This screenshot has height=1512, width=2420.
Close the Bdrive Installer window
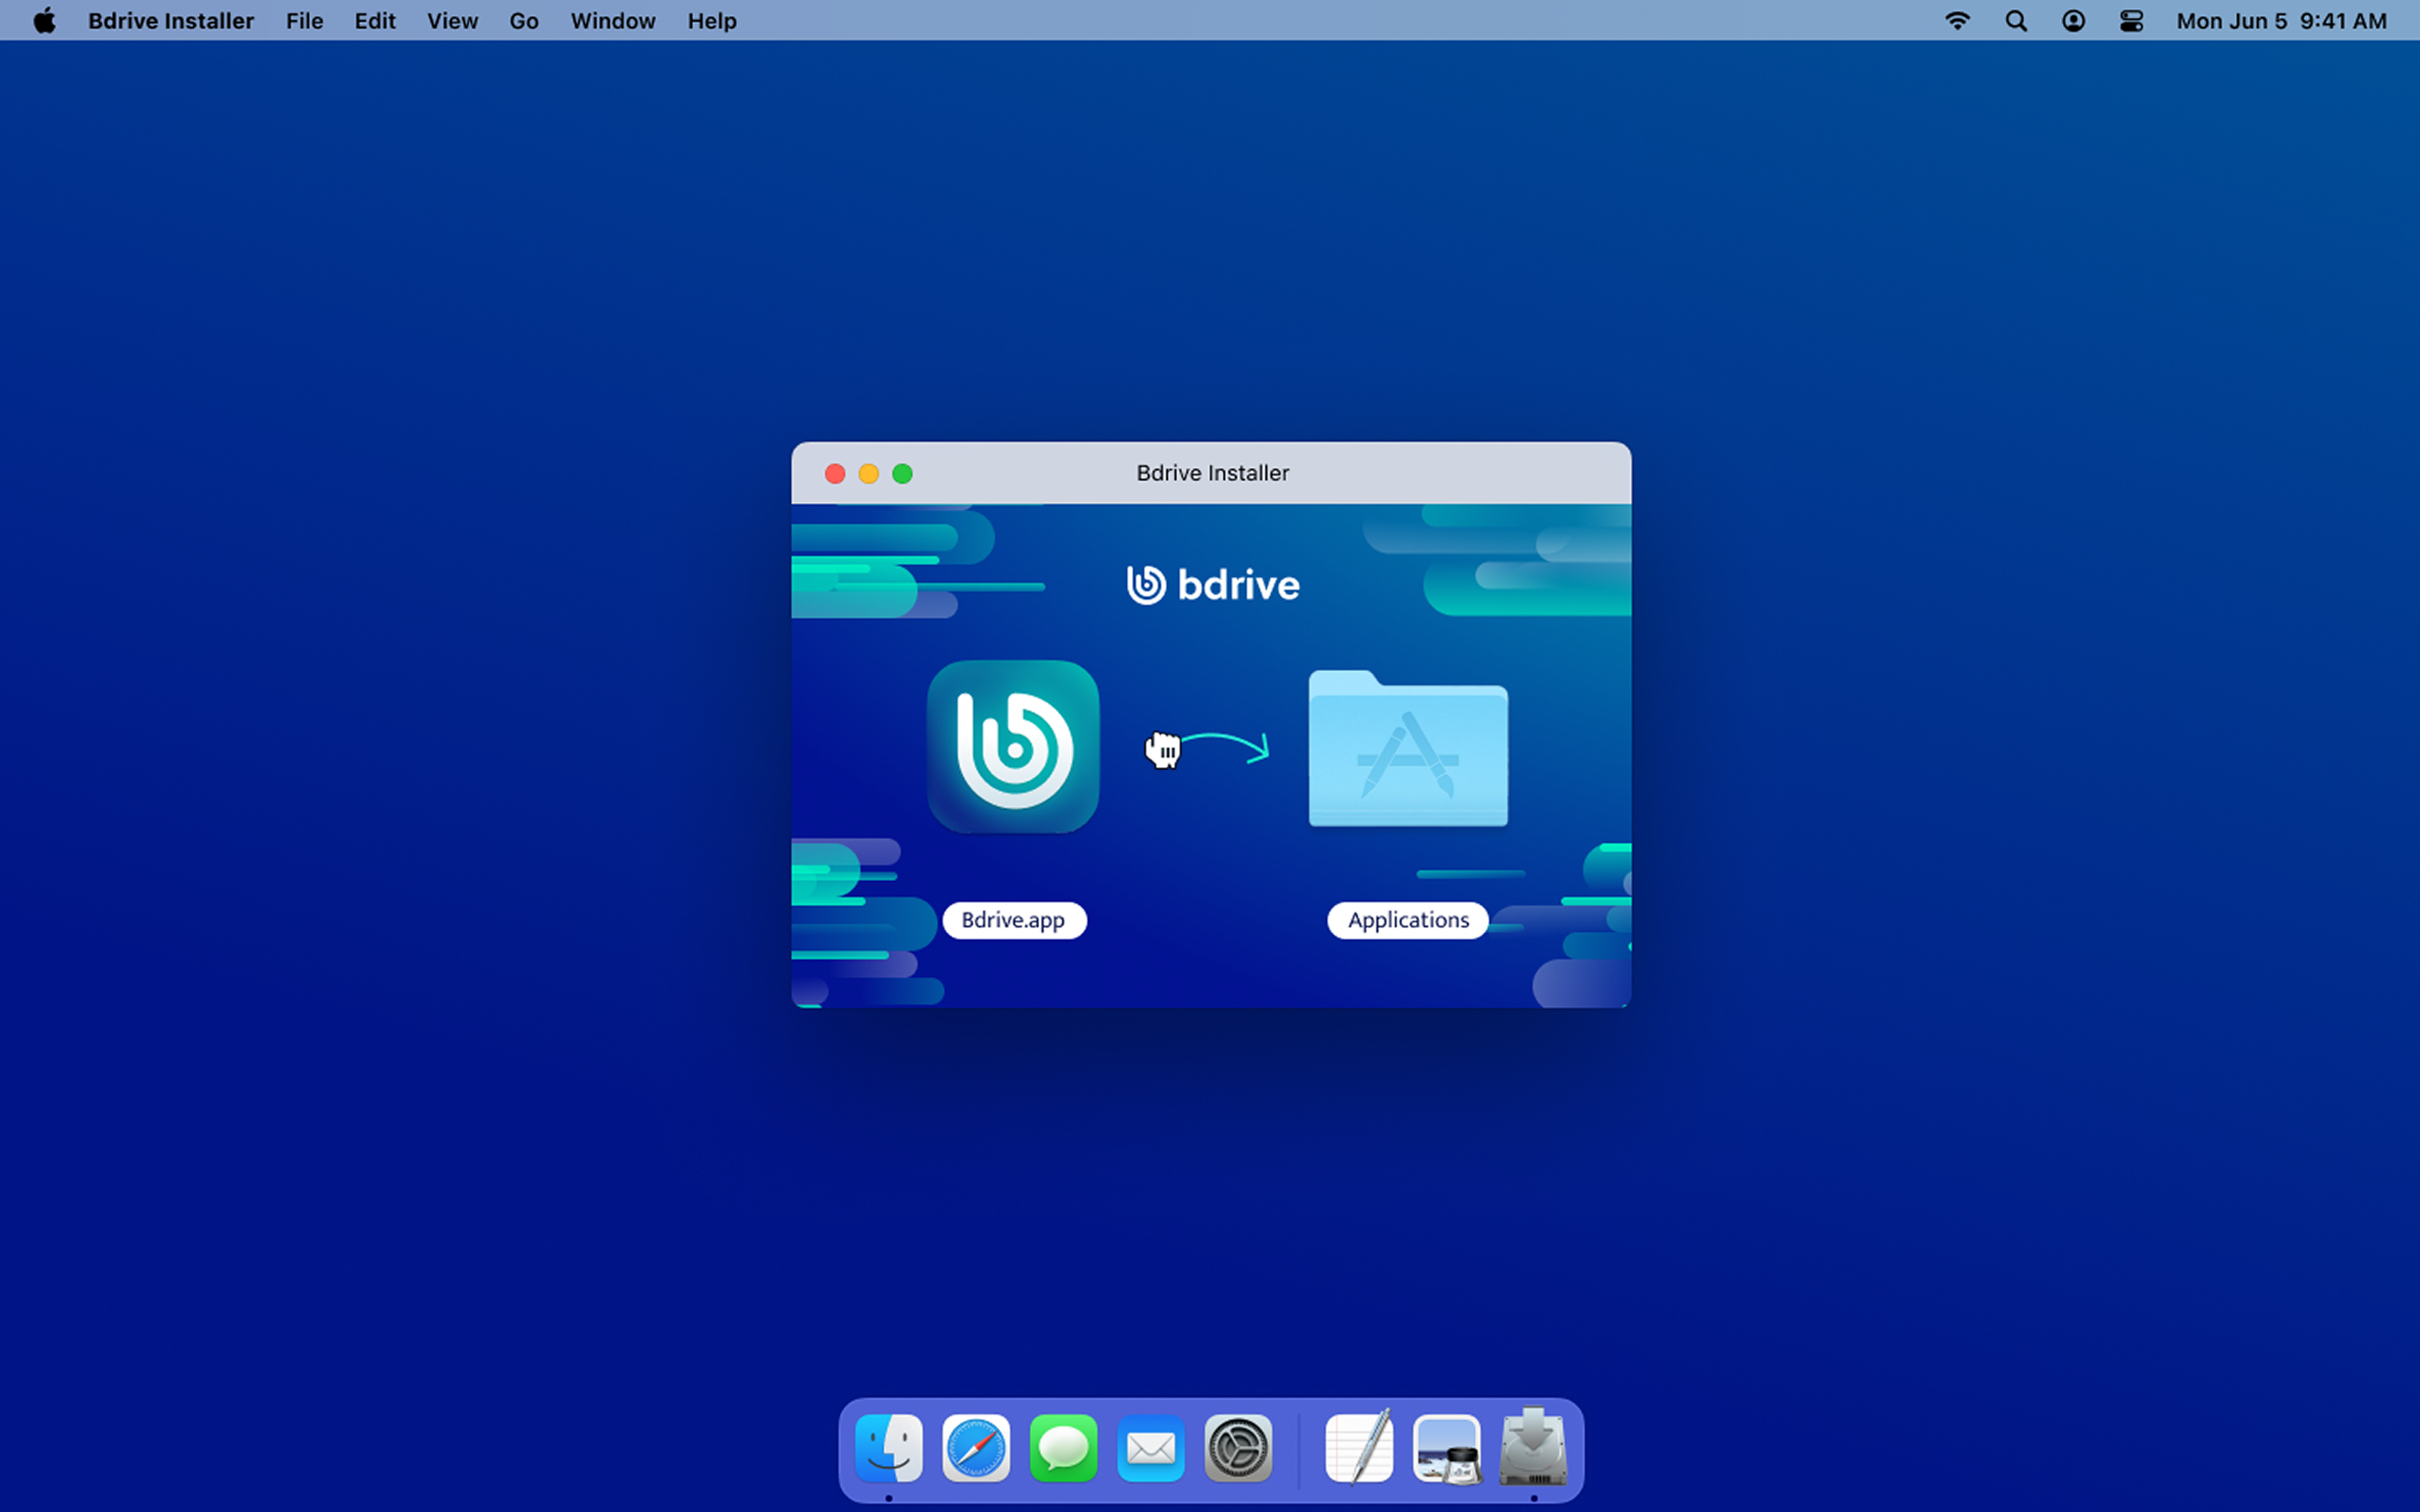[x=835, y=473]
